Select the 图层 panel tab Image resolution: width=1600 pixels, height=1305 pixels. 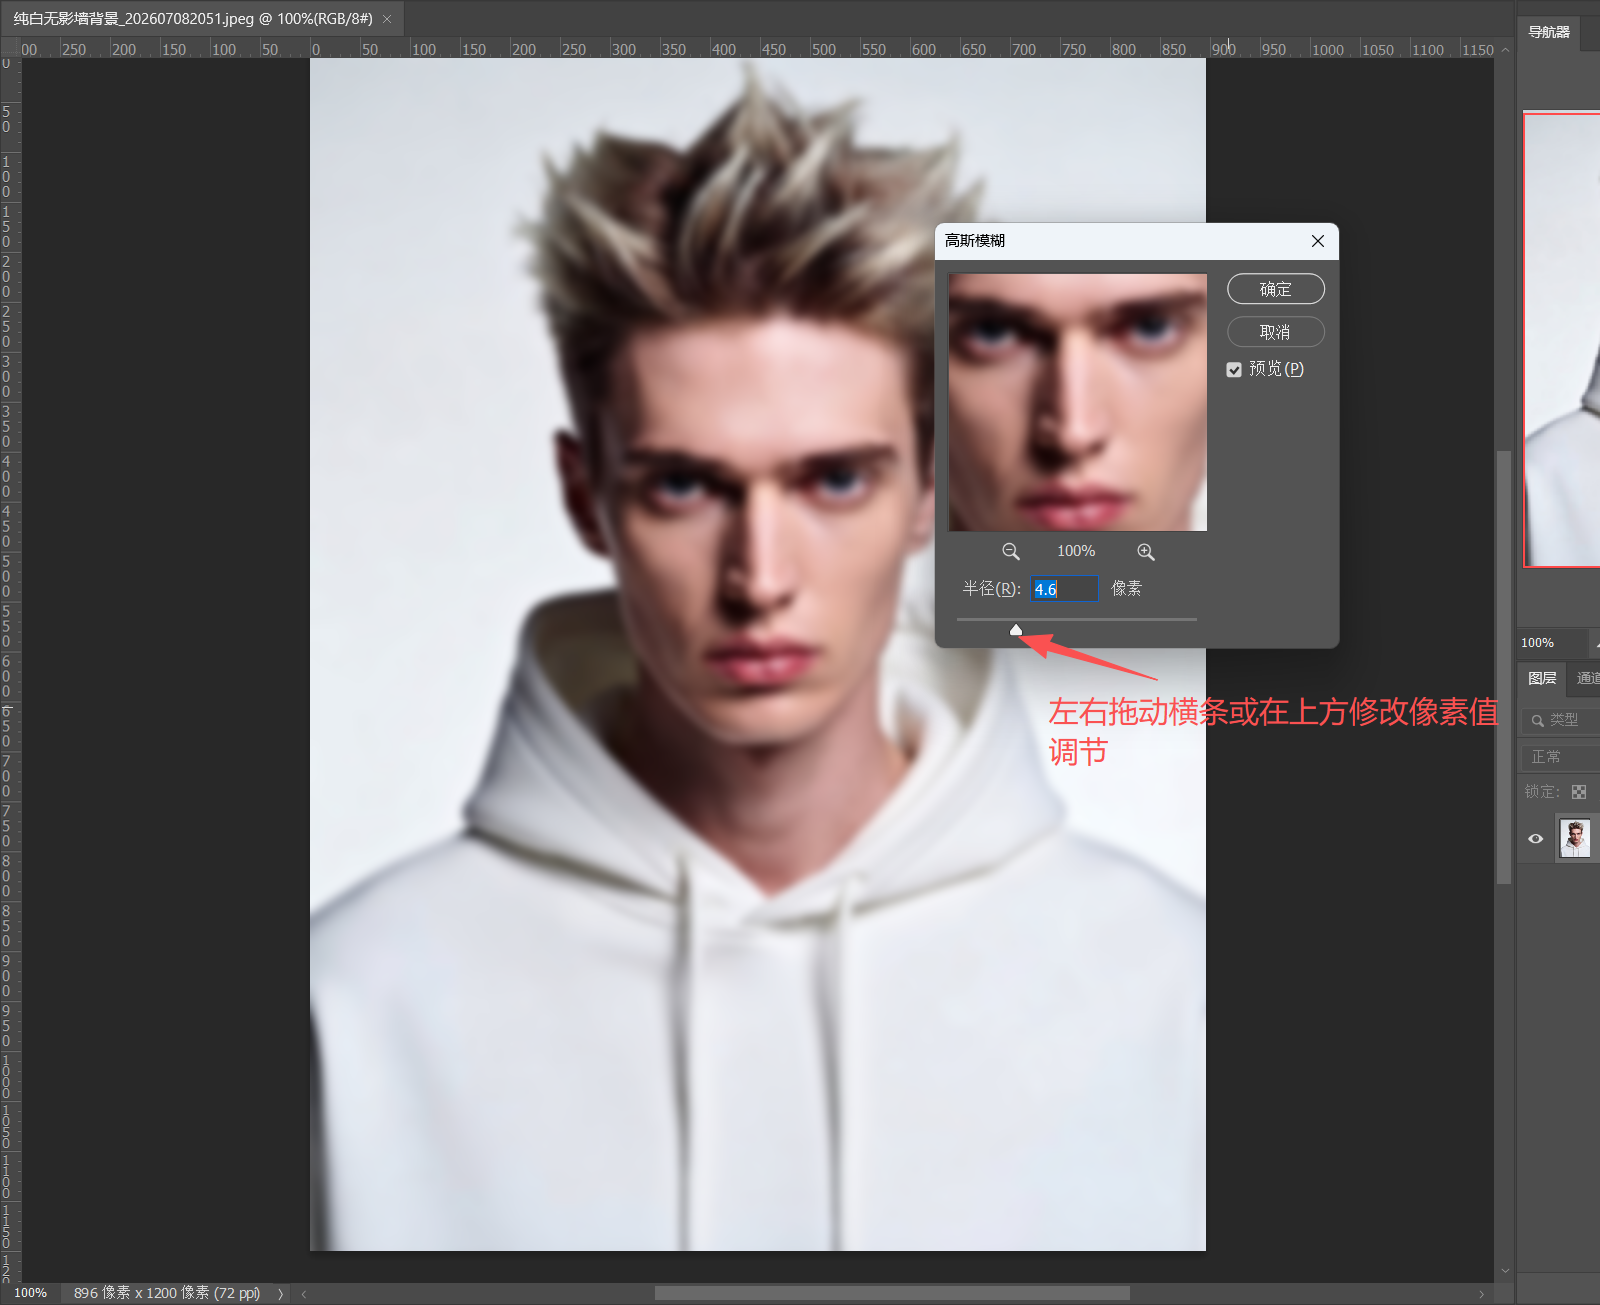[x=1542, y=678]
